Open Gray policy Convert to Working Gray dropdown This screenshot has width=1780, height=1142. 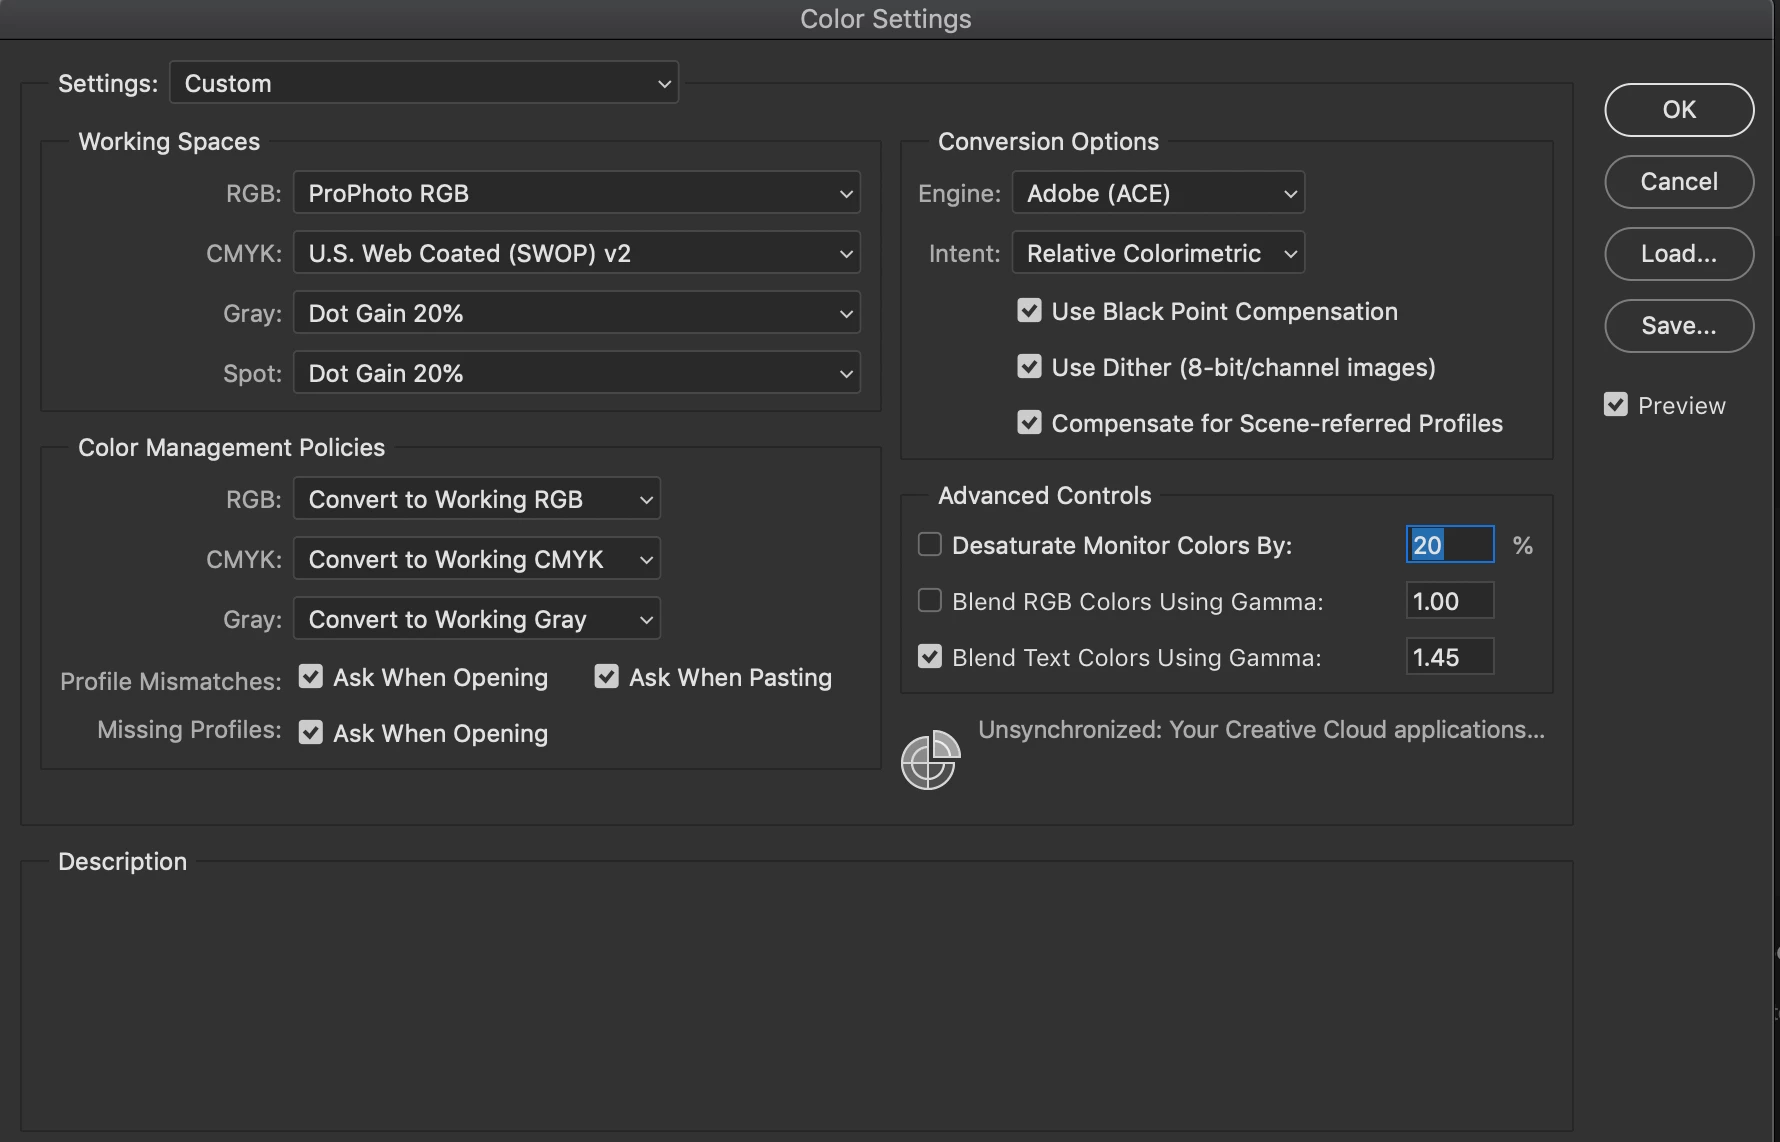click(x=476, y=619)
